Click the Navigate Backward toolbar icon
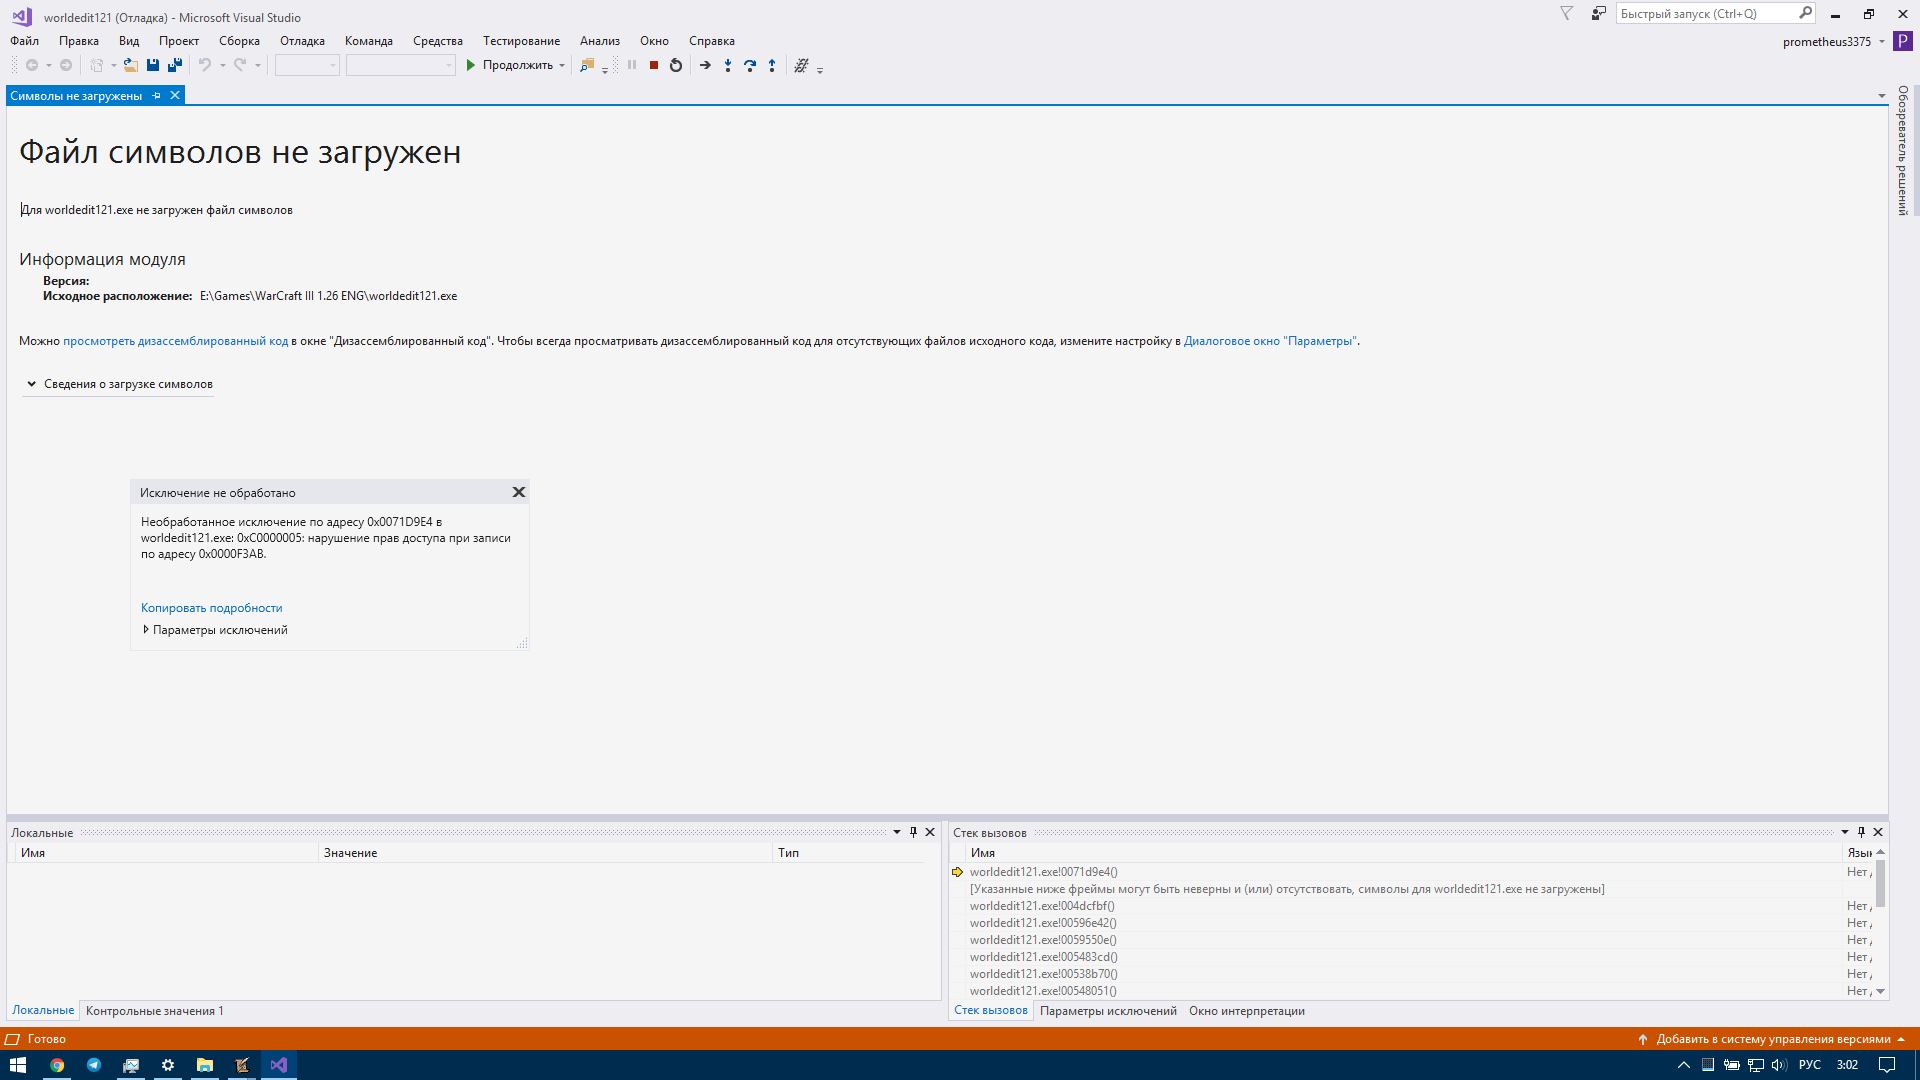Screen dimensions: 1920x1080 (x=32, y=65)
